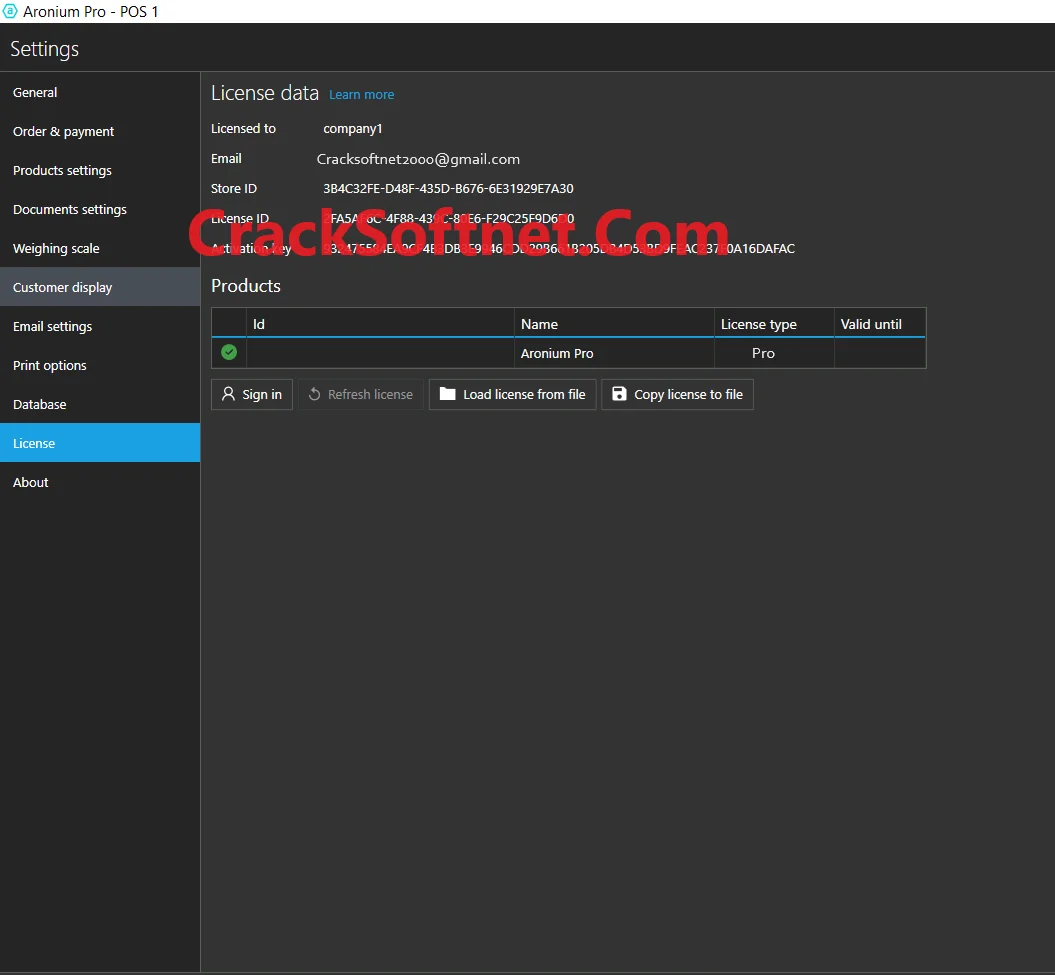Select Email settings in sidebar
This screenshot has height=975, width=1055.
[x=100, y=326]
